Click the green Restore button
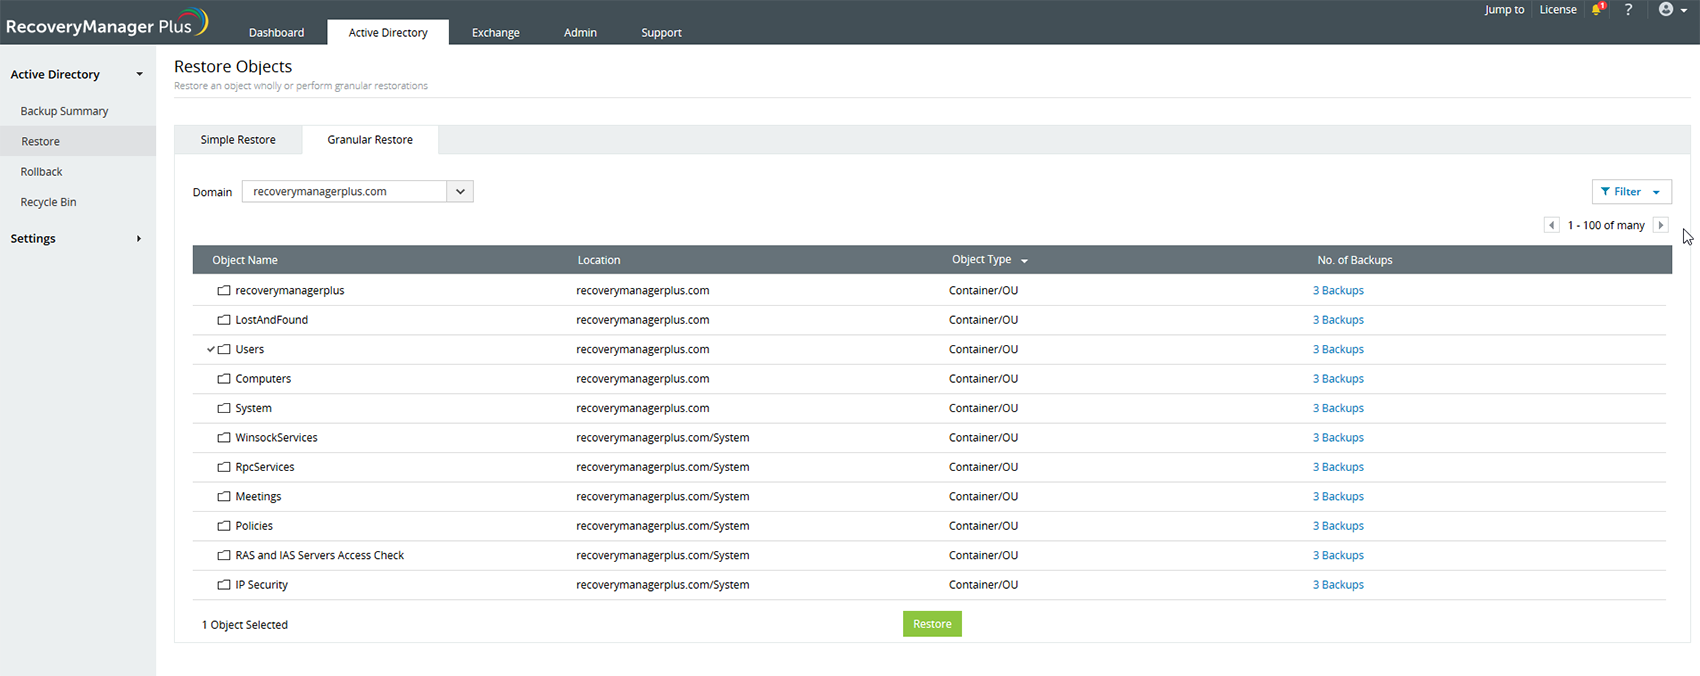 pos(932,624)
